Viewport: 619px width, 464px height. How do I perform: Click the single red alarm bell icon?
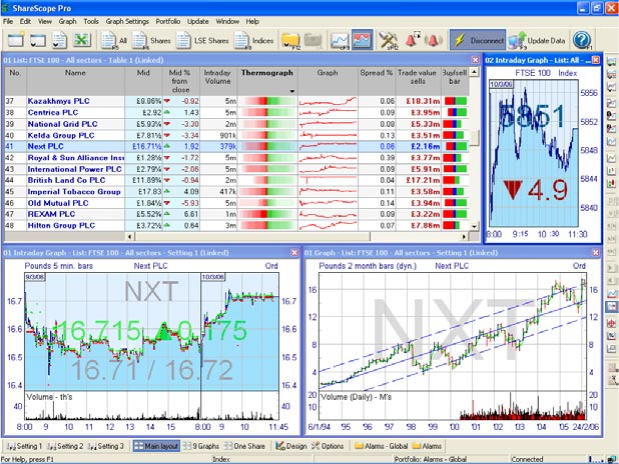tap(412, 40)
